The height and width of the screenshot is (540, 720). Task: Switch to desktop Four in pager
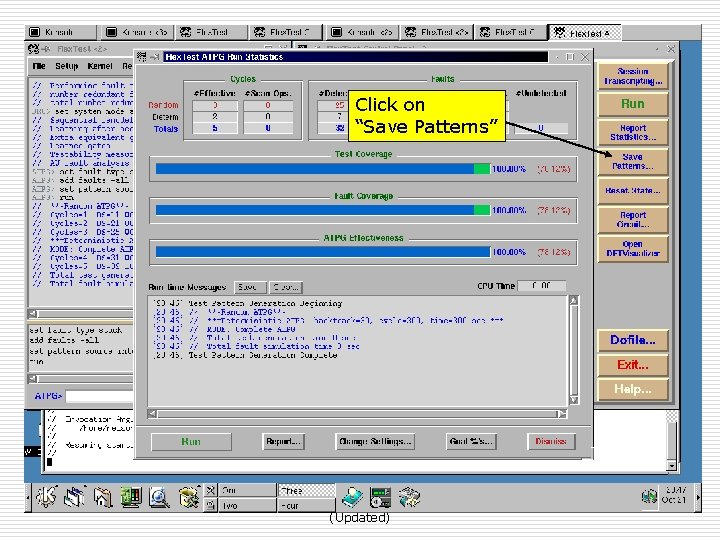tap(306, 505)
